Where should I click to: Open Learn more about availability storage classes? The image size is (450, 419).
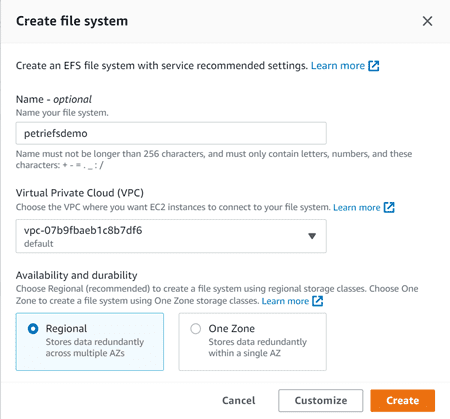click(285, 301)
